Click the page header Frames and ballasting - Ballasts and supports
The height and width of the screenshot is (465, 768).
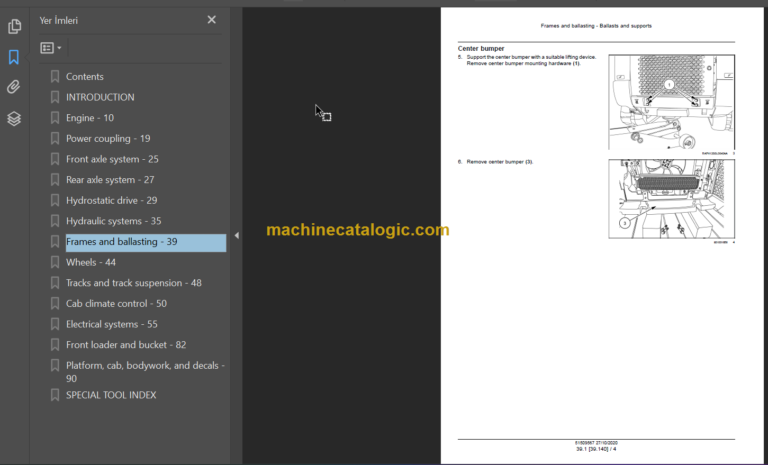point(596,26)
